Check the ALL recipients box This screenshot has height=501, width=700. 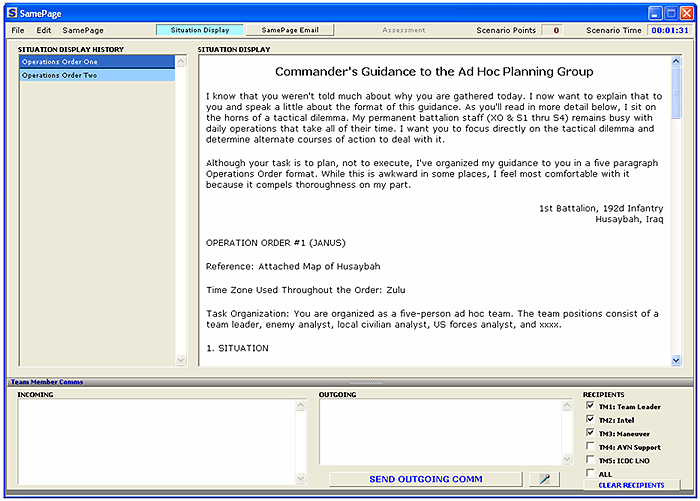pos(590,472)
